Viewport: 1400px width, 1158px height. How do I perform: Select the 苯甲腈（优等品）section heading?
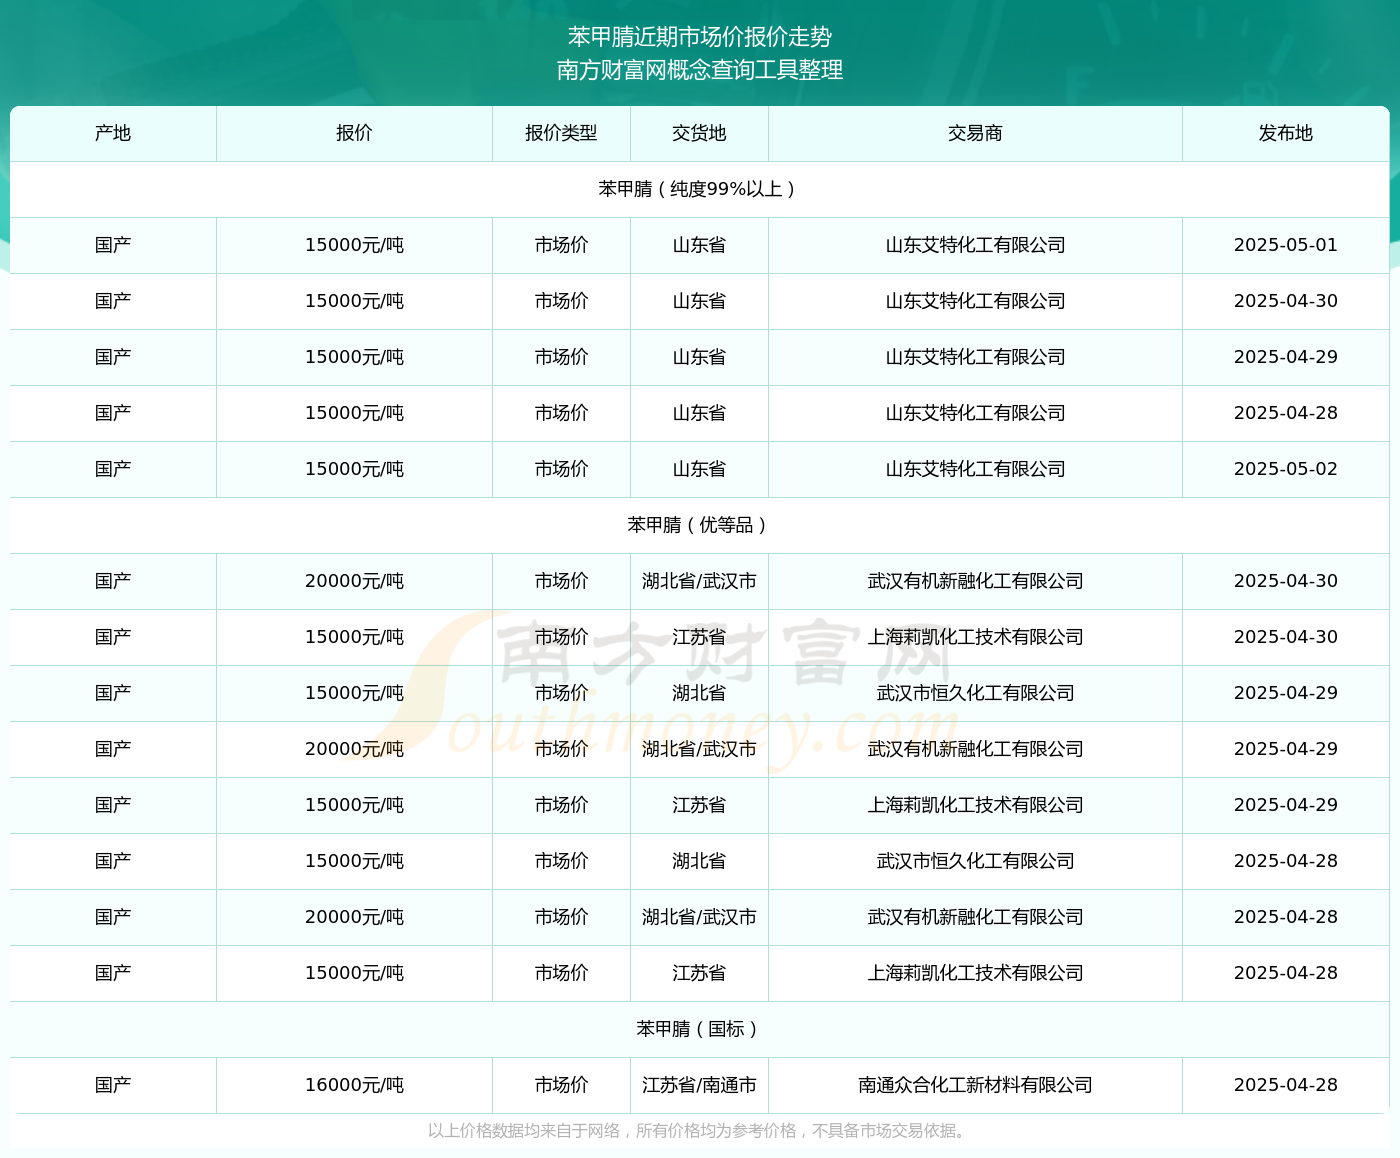click(x=699, y=525)
